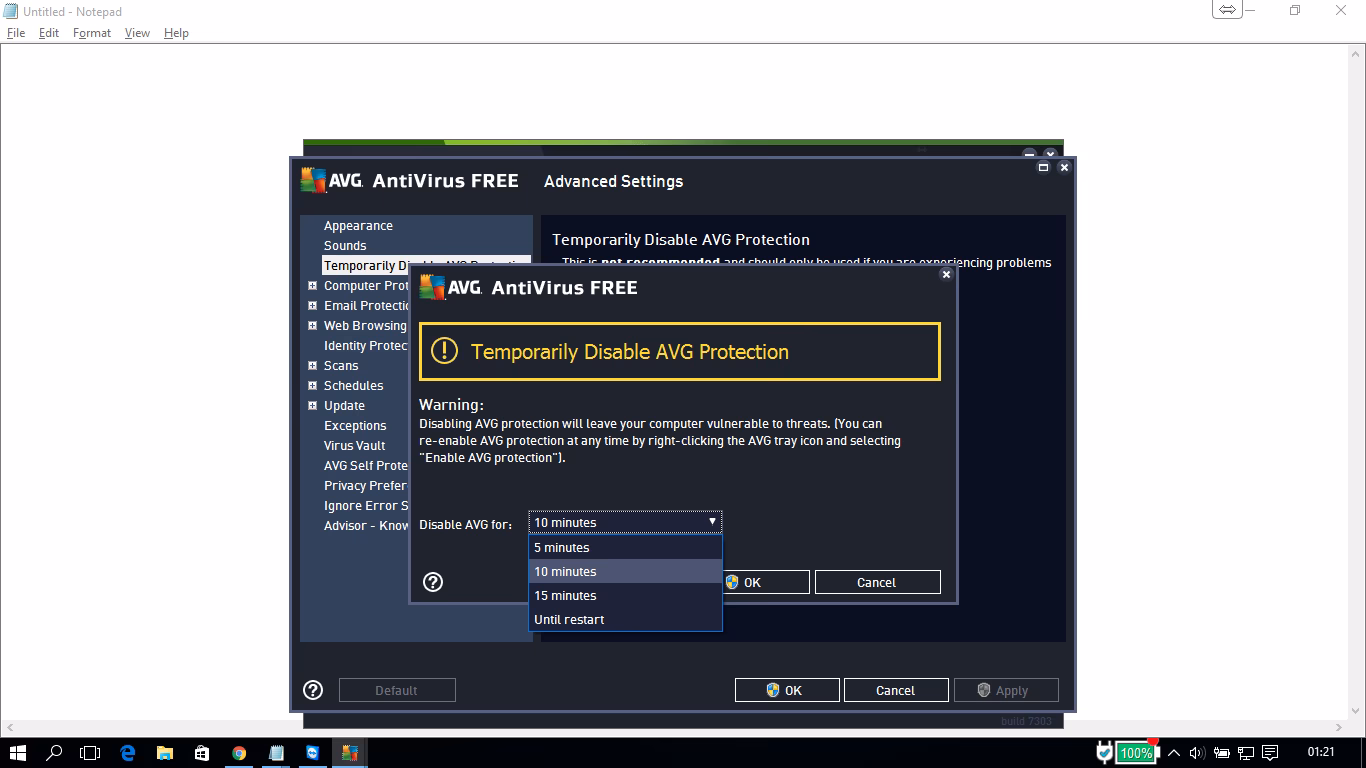Open Notepad View menu
Screen dimensions: 1366x768
pos(137,33)
